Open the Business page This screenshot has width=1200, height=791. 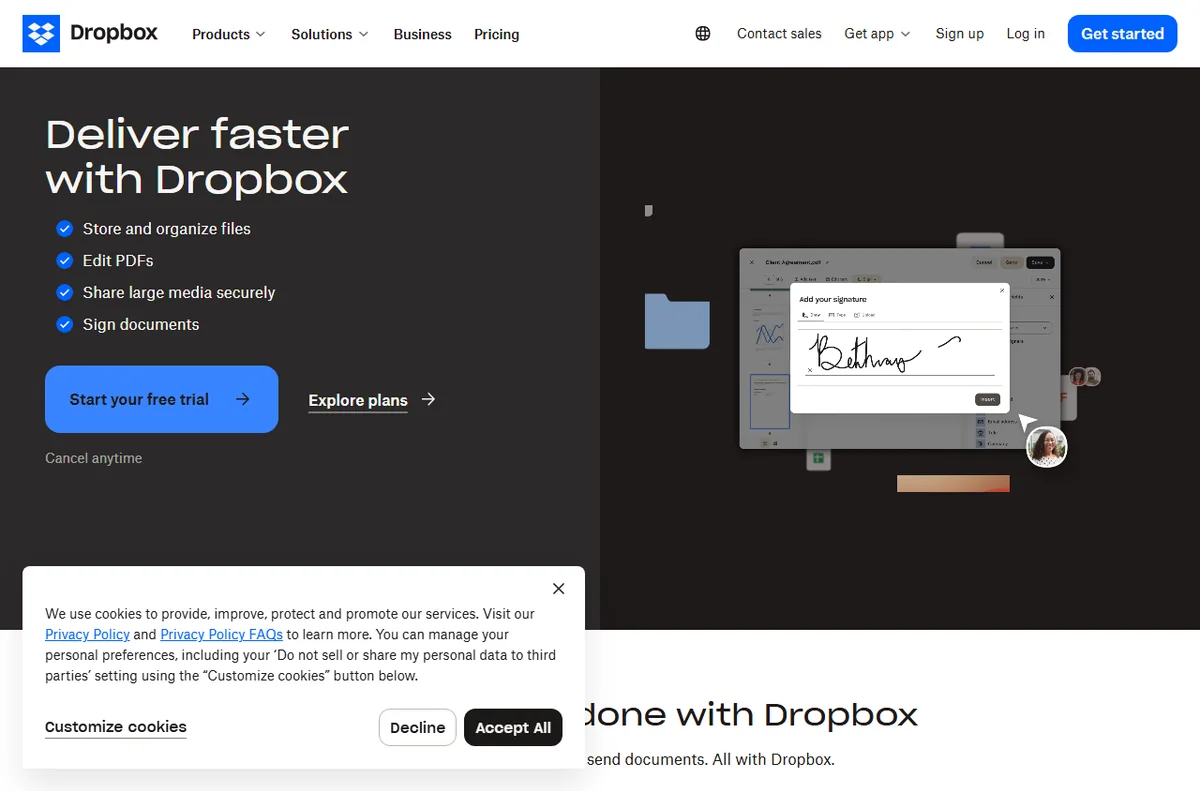coord(423,34)
